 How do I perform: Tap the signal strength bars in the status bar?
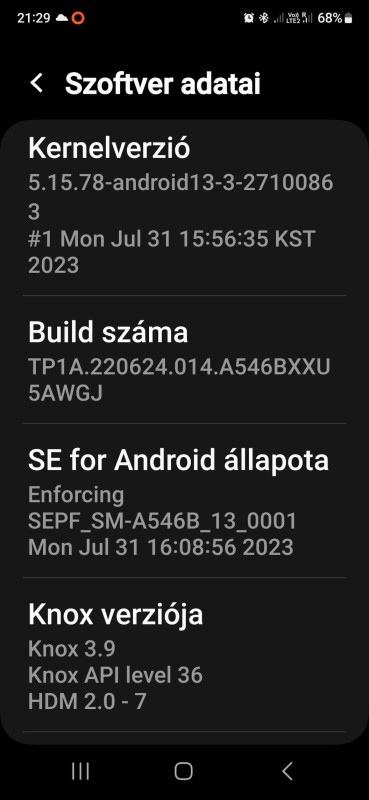tap(279, 19)
